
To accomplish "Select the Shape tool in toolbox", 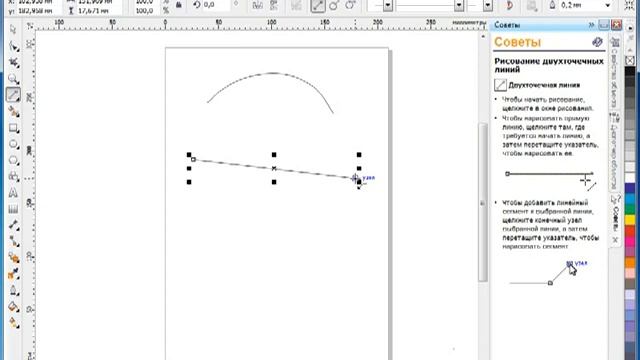I will (13, 46).
